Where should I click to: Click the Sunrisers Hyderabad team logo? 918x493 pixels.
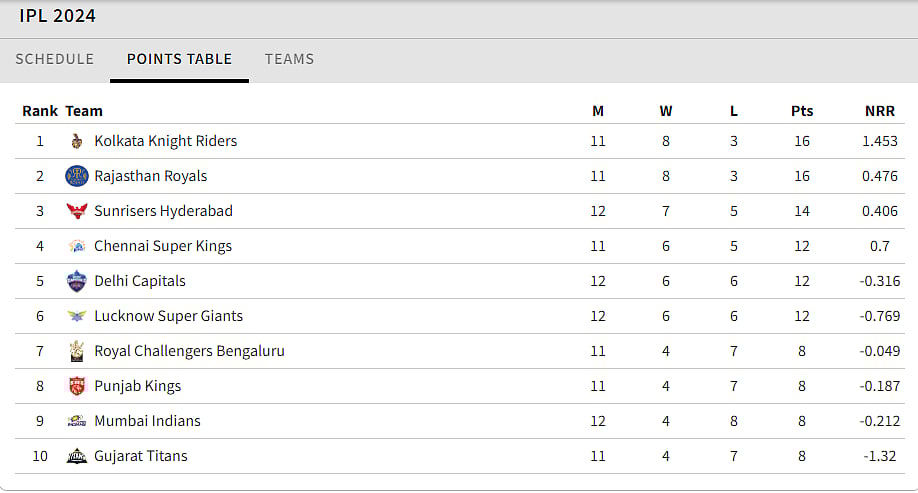pyautogui.click(x=77, y=211)
